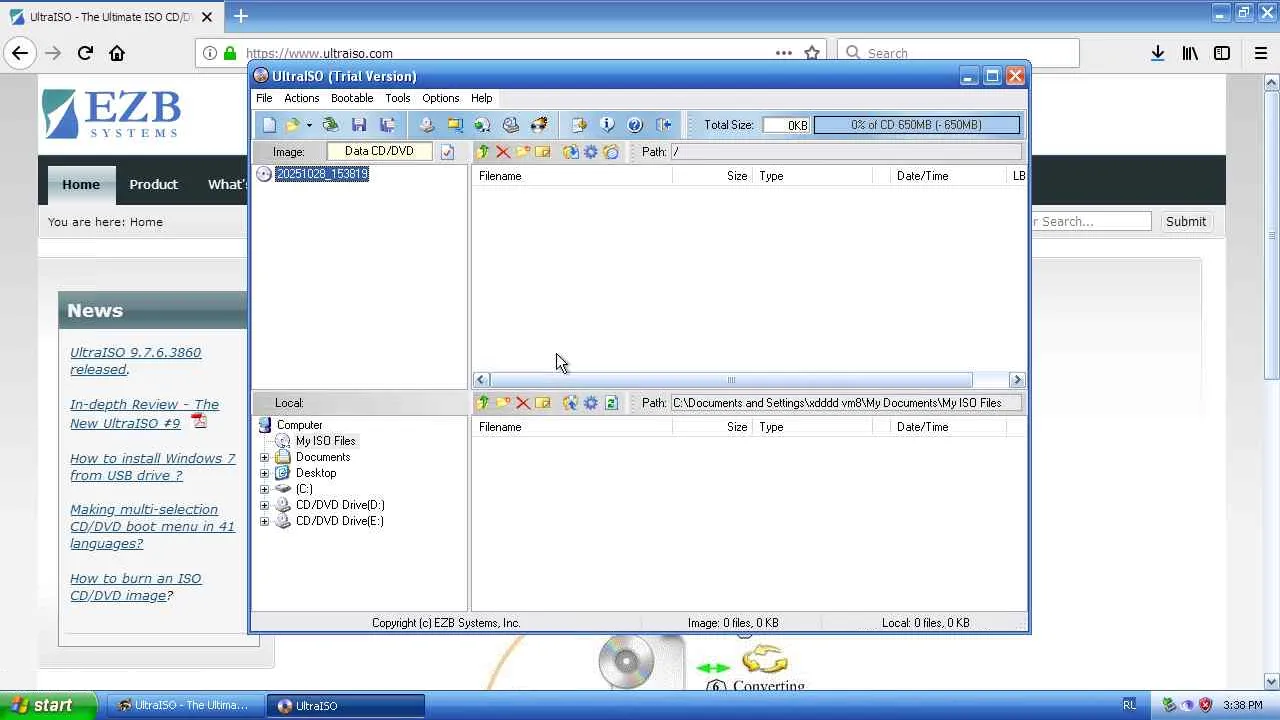Click Up arrow icon in Local pane toolbar
The image size is (1280, 720).
tap(483, 403)
